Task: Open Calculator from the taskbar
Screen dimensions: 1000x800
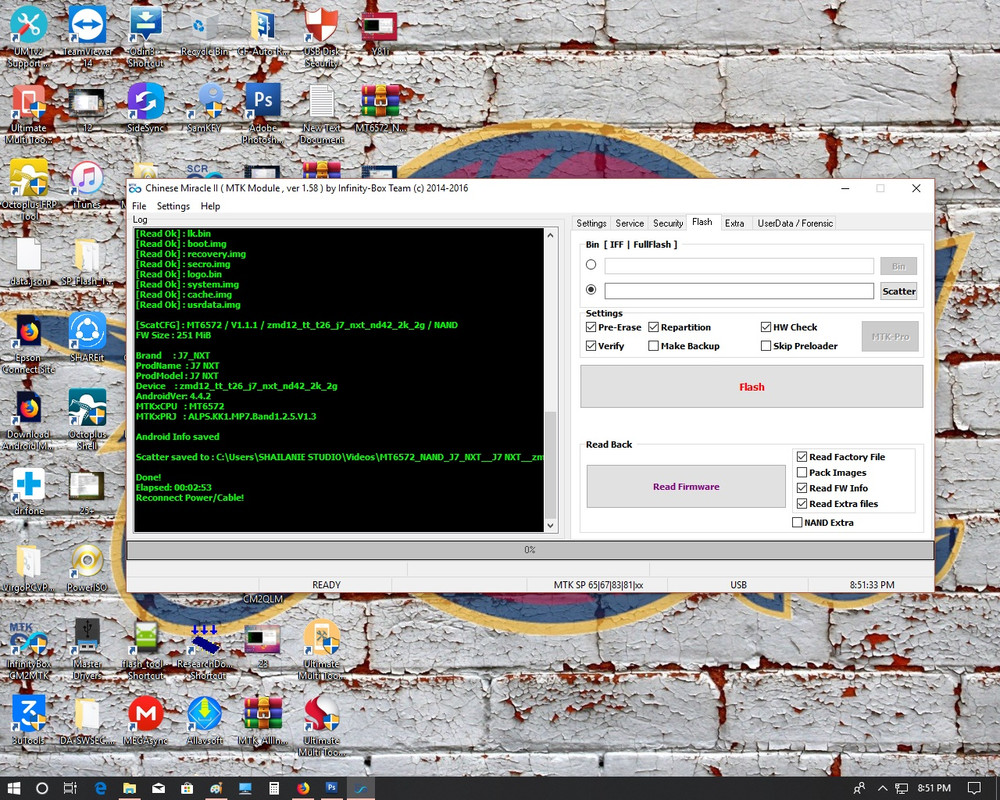Action: [x=274, y=789]
